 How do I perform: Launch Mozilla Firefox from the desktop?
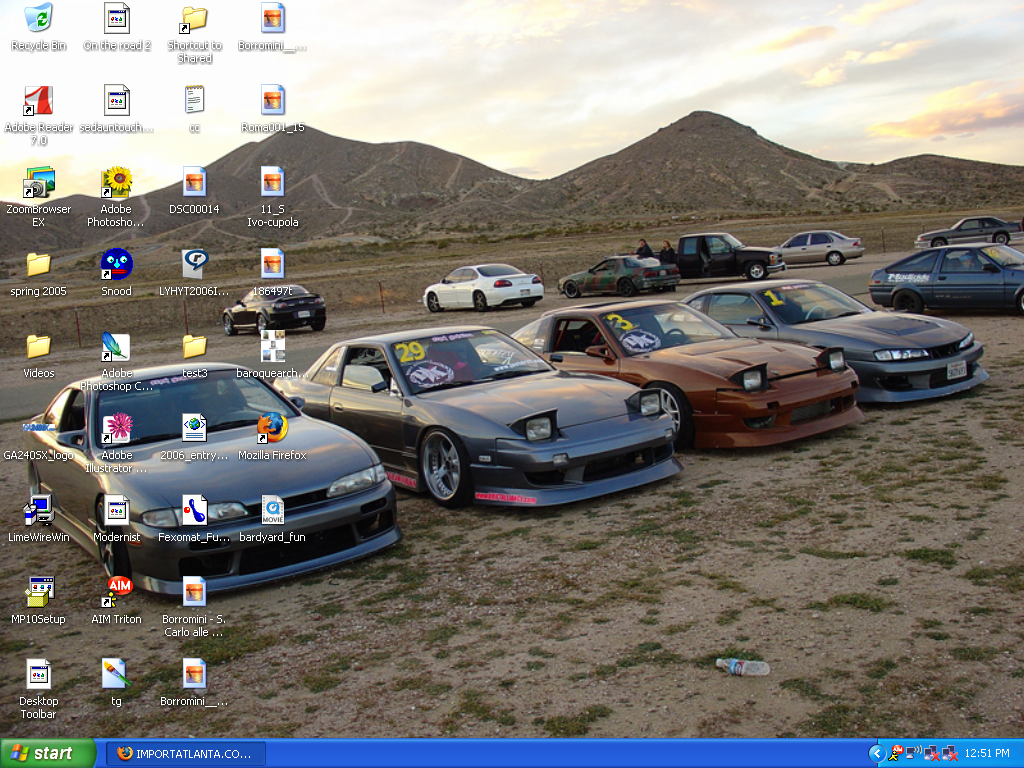pos(272,428)
